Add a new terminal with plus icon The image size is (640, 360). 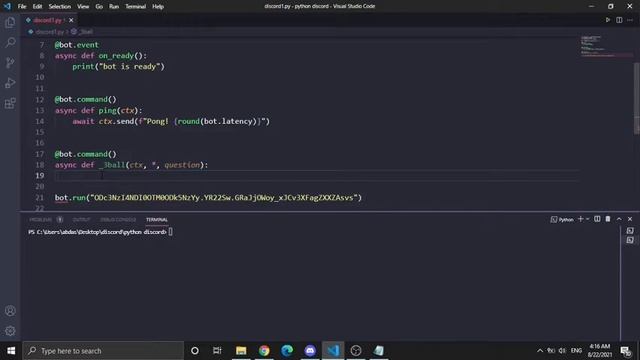(580, 219)
